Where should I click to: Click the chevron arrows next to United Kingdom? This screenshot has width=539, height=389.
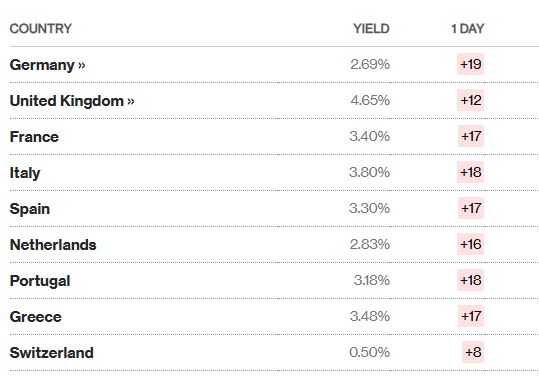(x=131, y=101)
